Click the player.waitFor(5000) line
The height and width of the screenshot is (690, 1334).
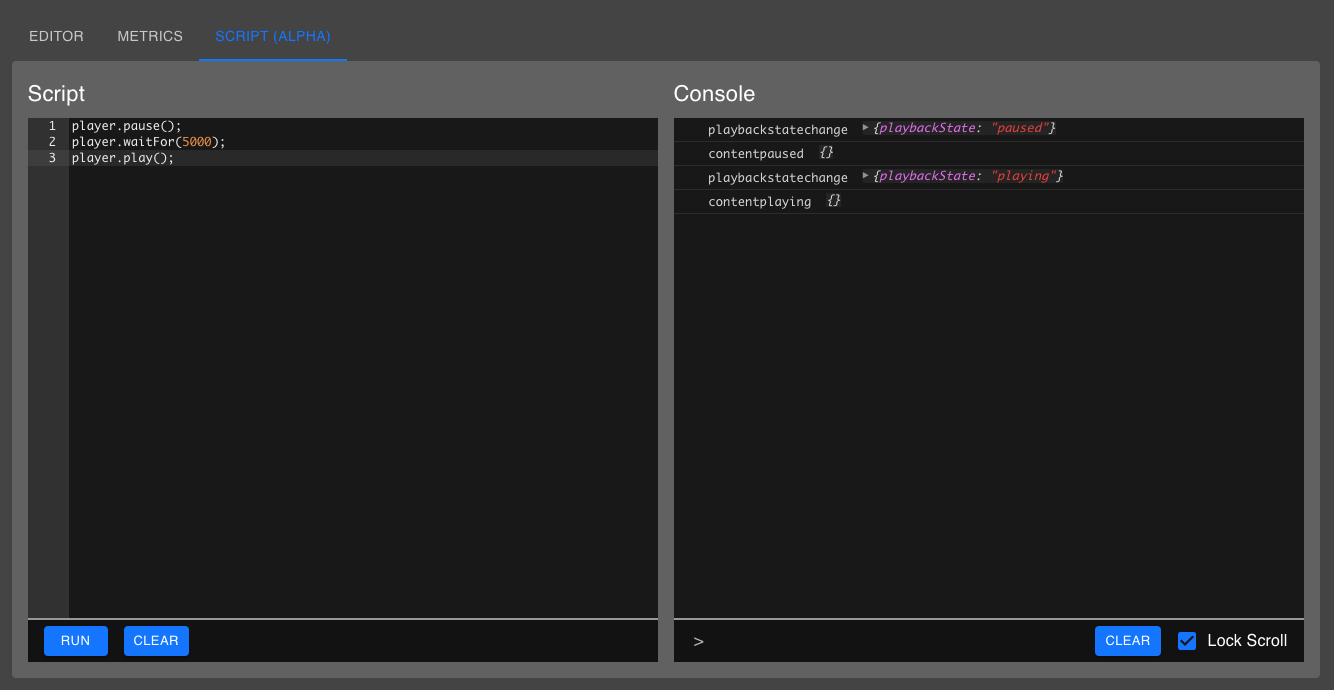(x=147, y=141)
